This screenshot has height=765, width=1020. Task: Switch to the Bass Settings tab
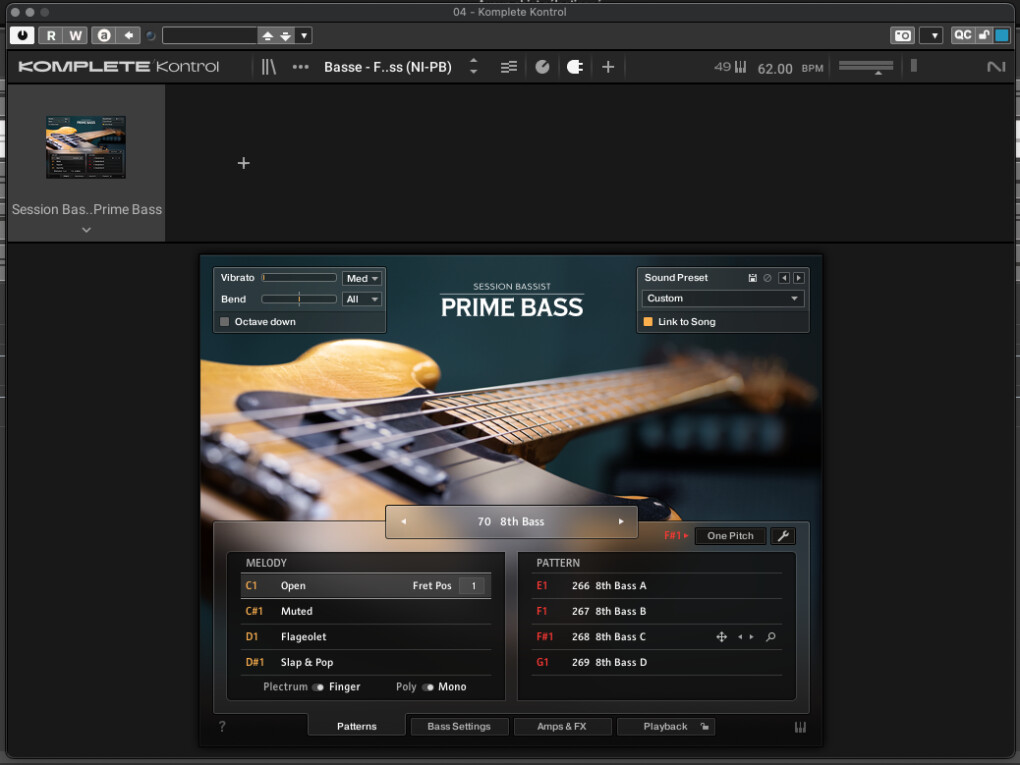click(459, 727)
